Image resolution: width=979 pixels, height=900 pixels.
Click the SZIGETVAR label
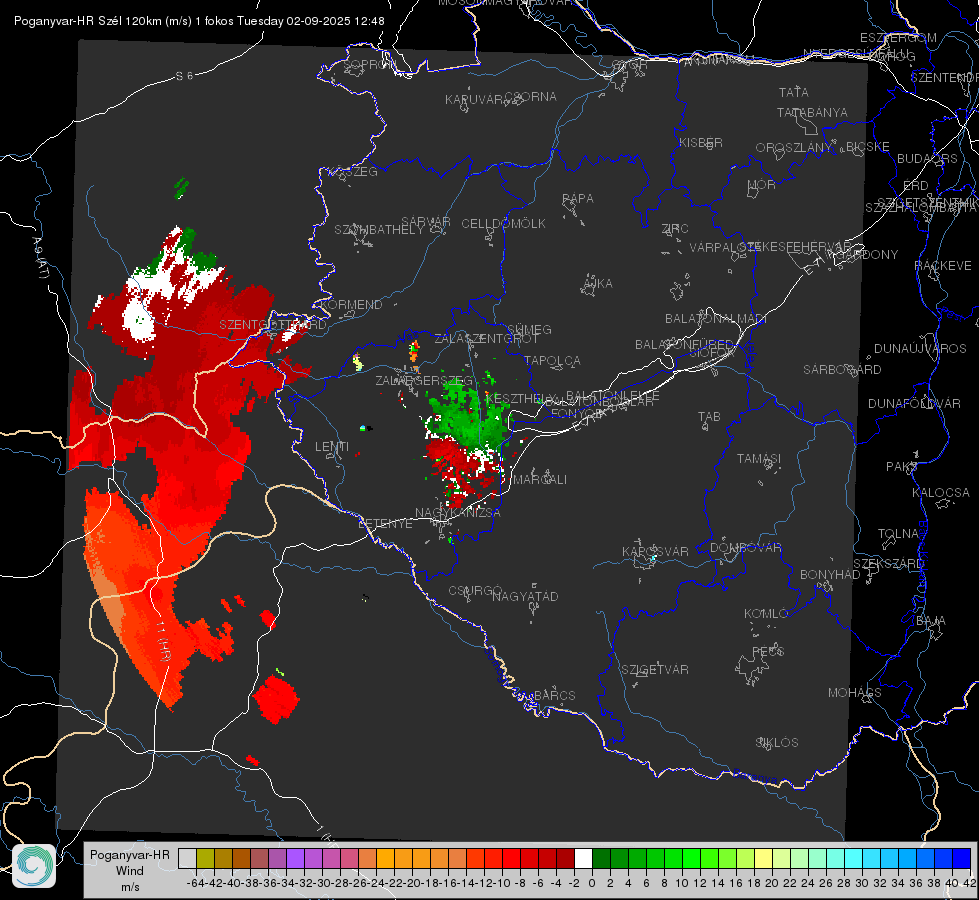click(x=655, y=670)
